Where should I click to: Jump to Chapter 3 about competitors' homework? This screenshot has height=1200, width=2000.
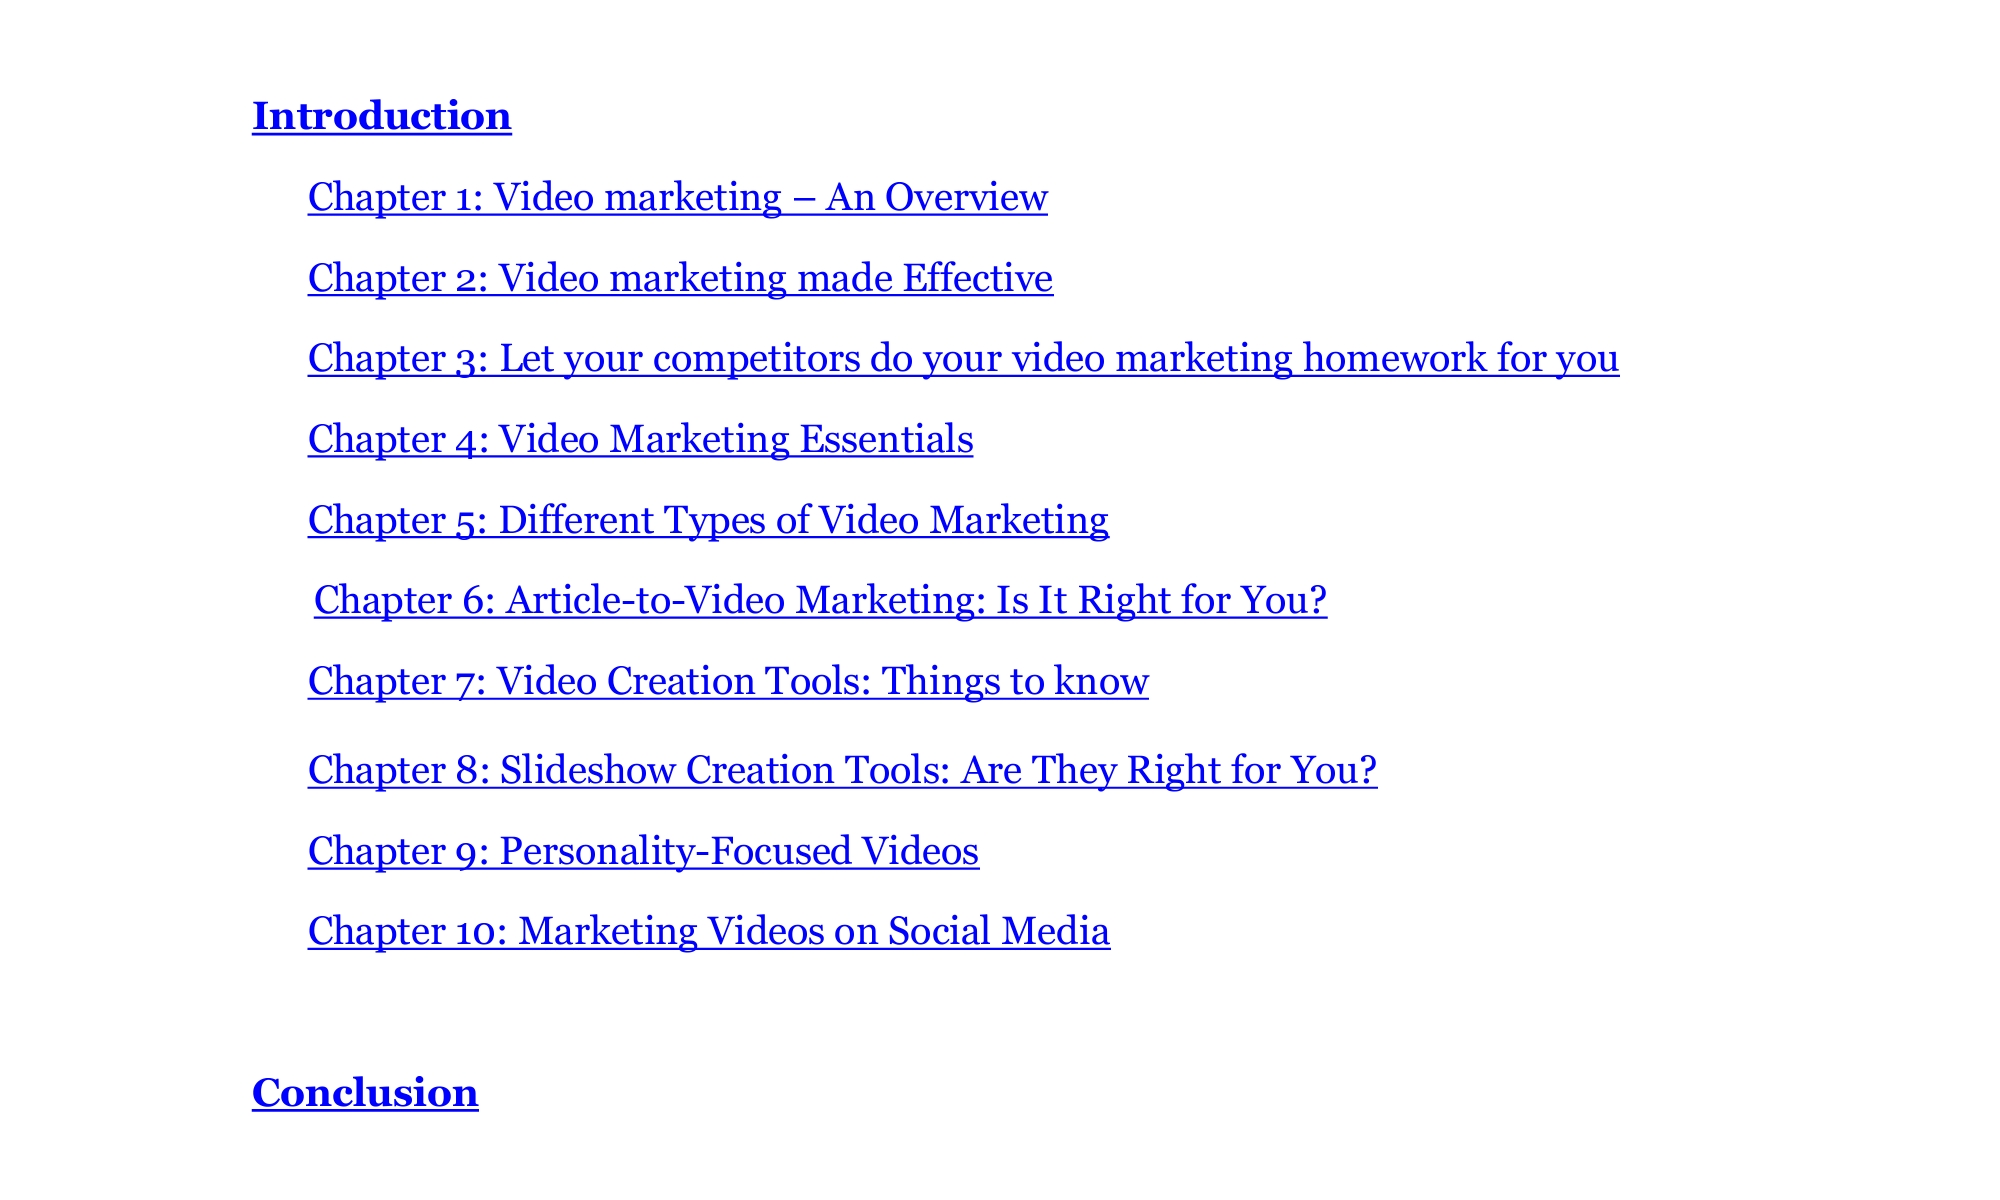[x=963, y=358]
